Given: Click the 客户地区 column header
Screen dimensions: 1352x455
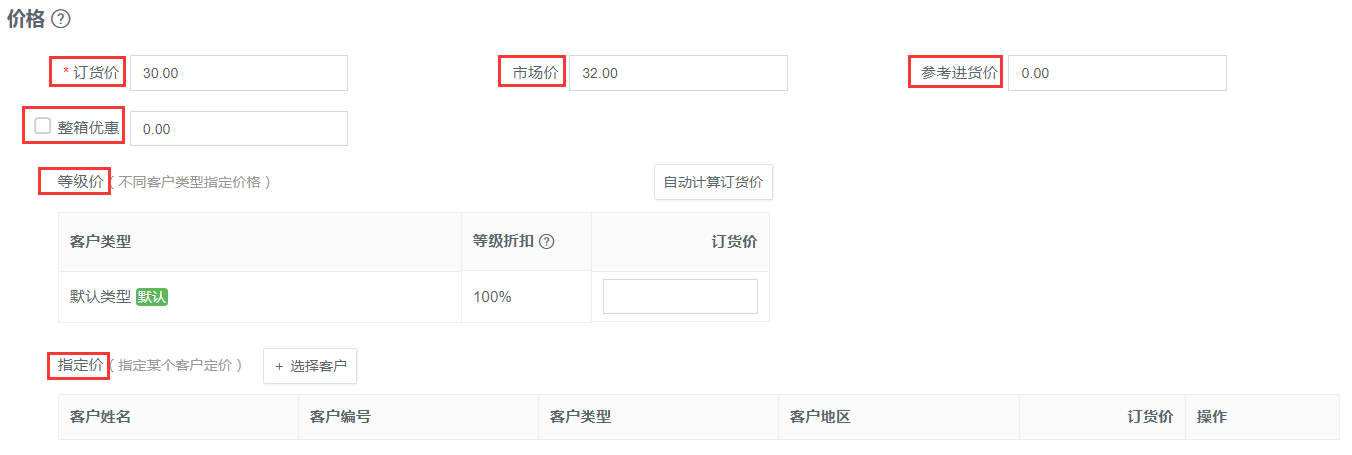Looking at the screenshot, I should pyautogui.click(x=820, y=417).
